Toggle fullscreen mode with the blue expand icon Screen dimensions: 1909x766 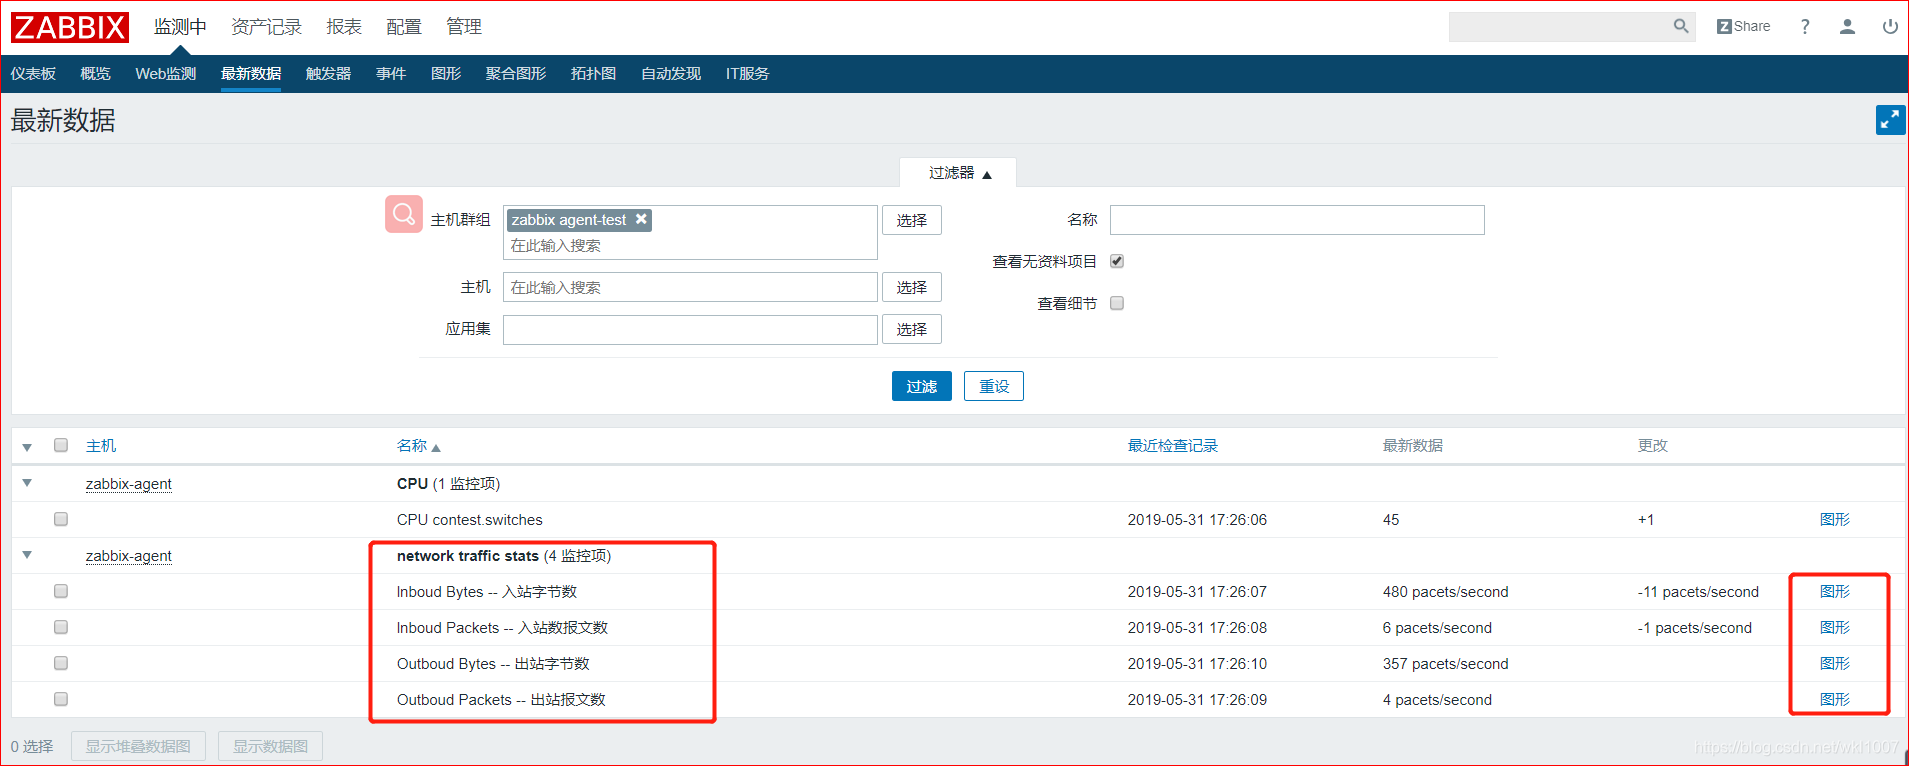[x=1890, y=120]
